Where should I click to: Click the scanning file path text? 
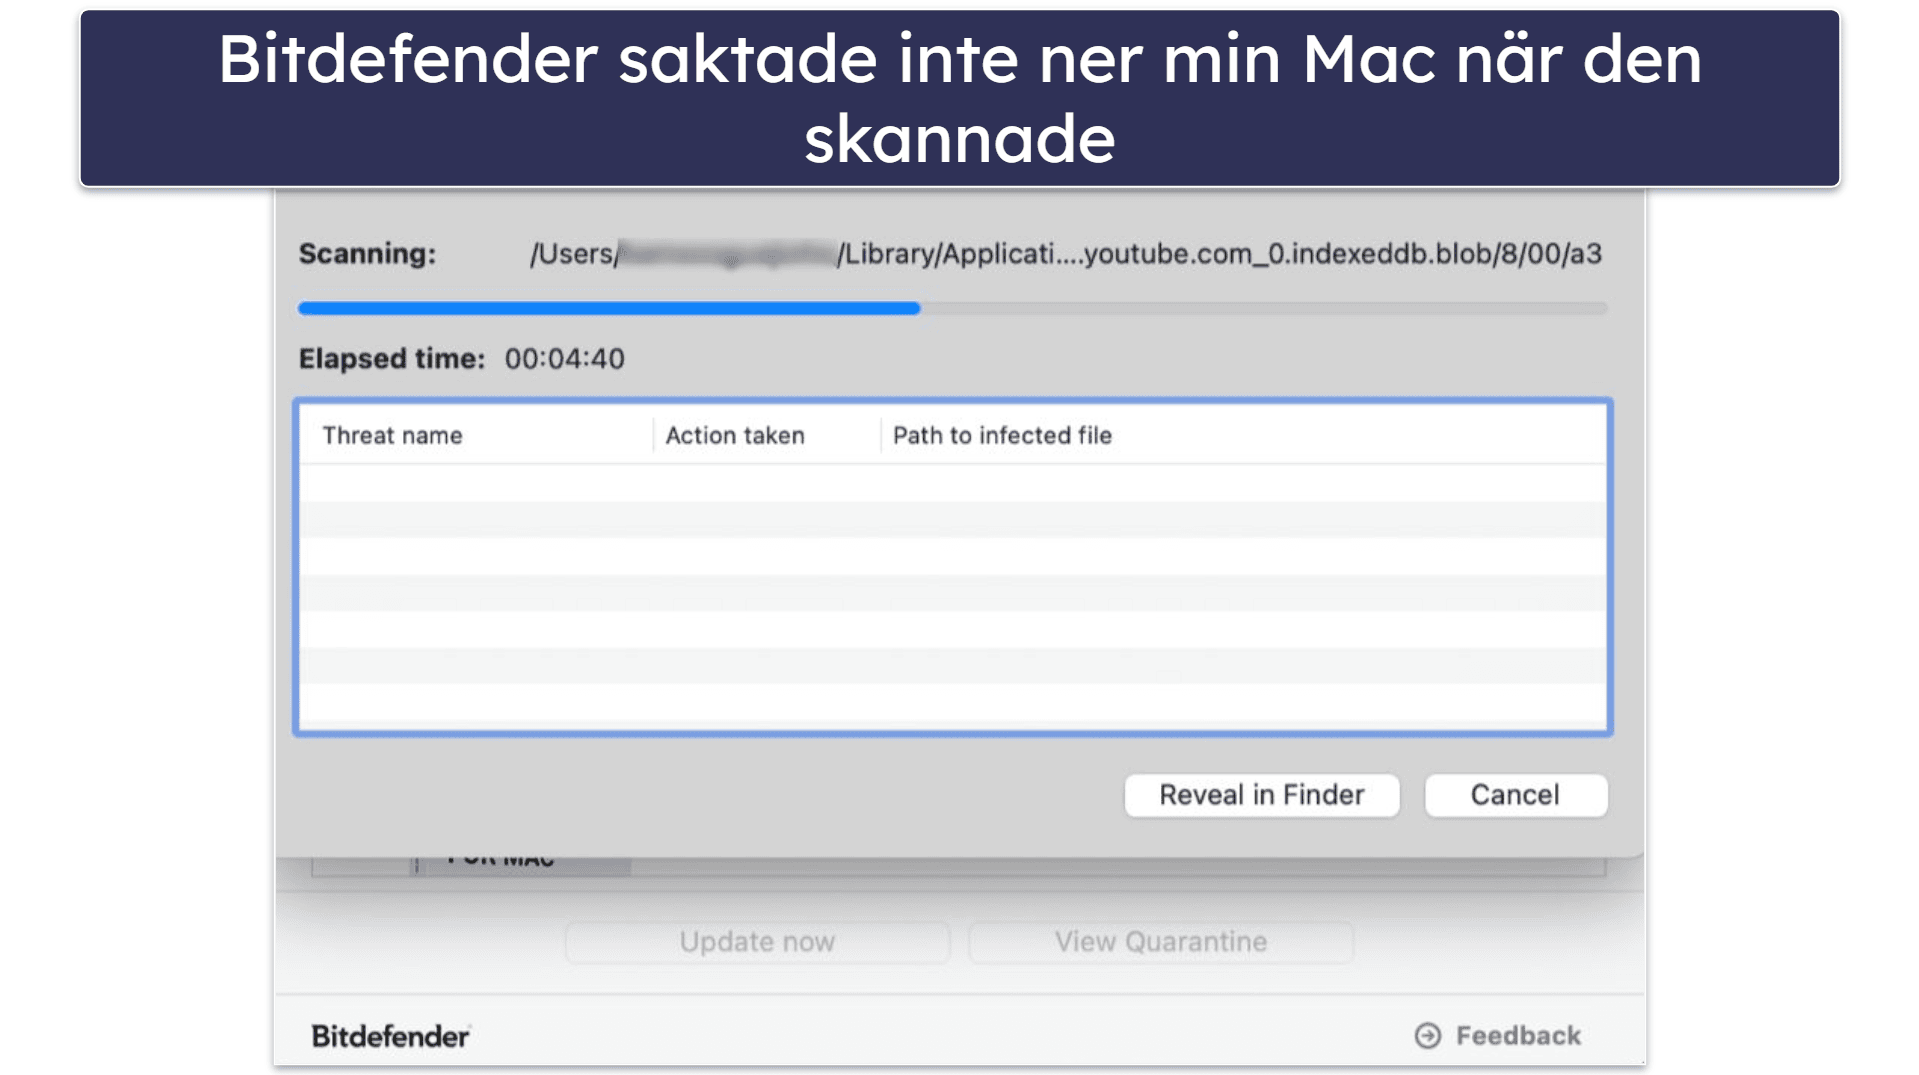1065,254
